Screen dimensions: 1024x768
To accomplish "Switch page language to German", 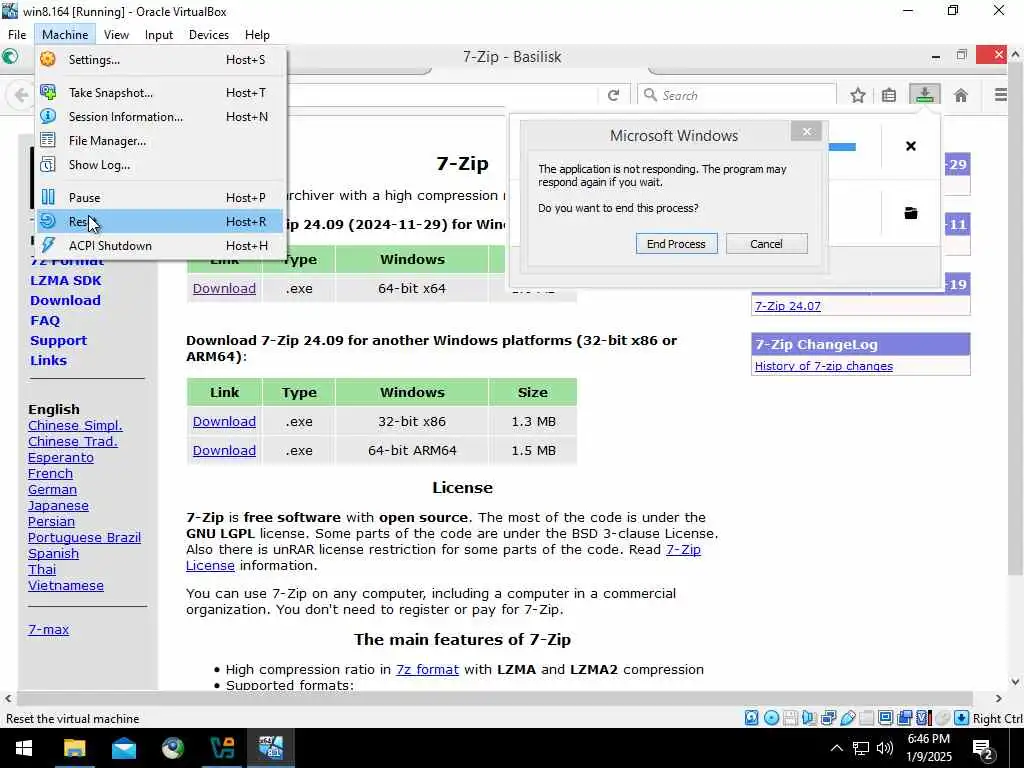I will tap(52, 489).
